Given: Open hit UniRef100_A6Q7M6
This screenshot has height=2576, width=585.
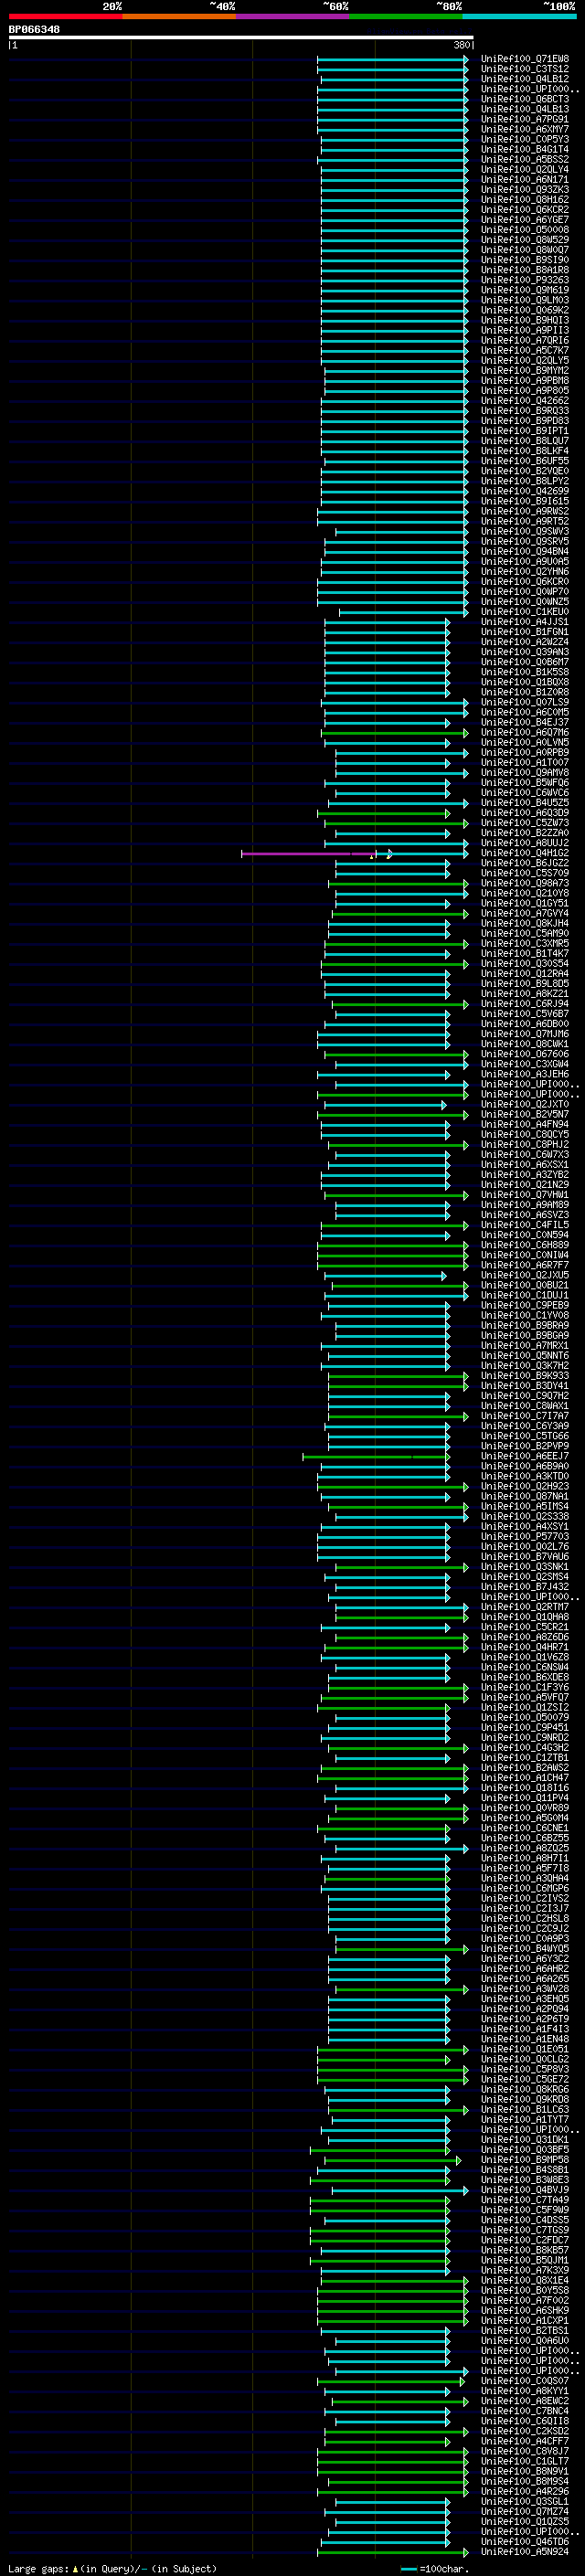Looking at the screenshot, I should (x=525, y=732).
